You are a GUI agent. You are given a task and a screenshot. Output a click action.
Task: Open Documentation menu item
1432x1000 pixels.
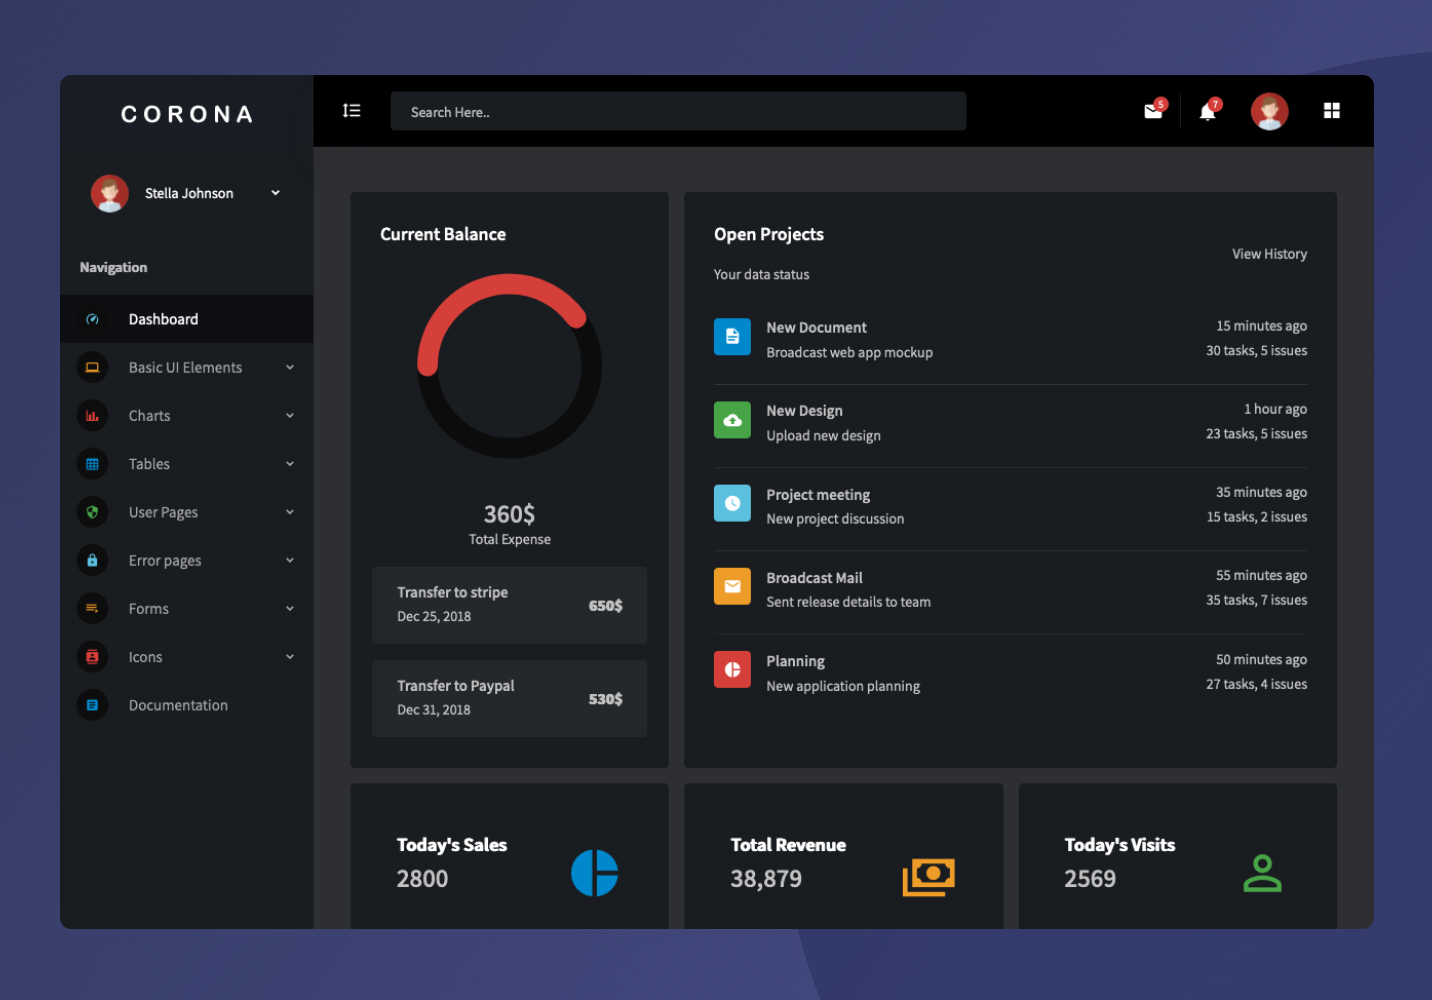click(187, 705)
